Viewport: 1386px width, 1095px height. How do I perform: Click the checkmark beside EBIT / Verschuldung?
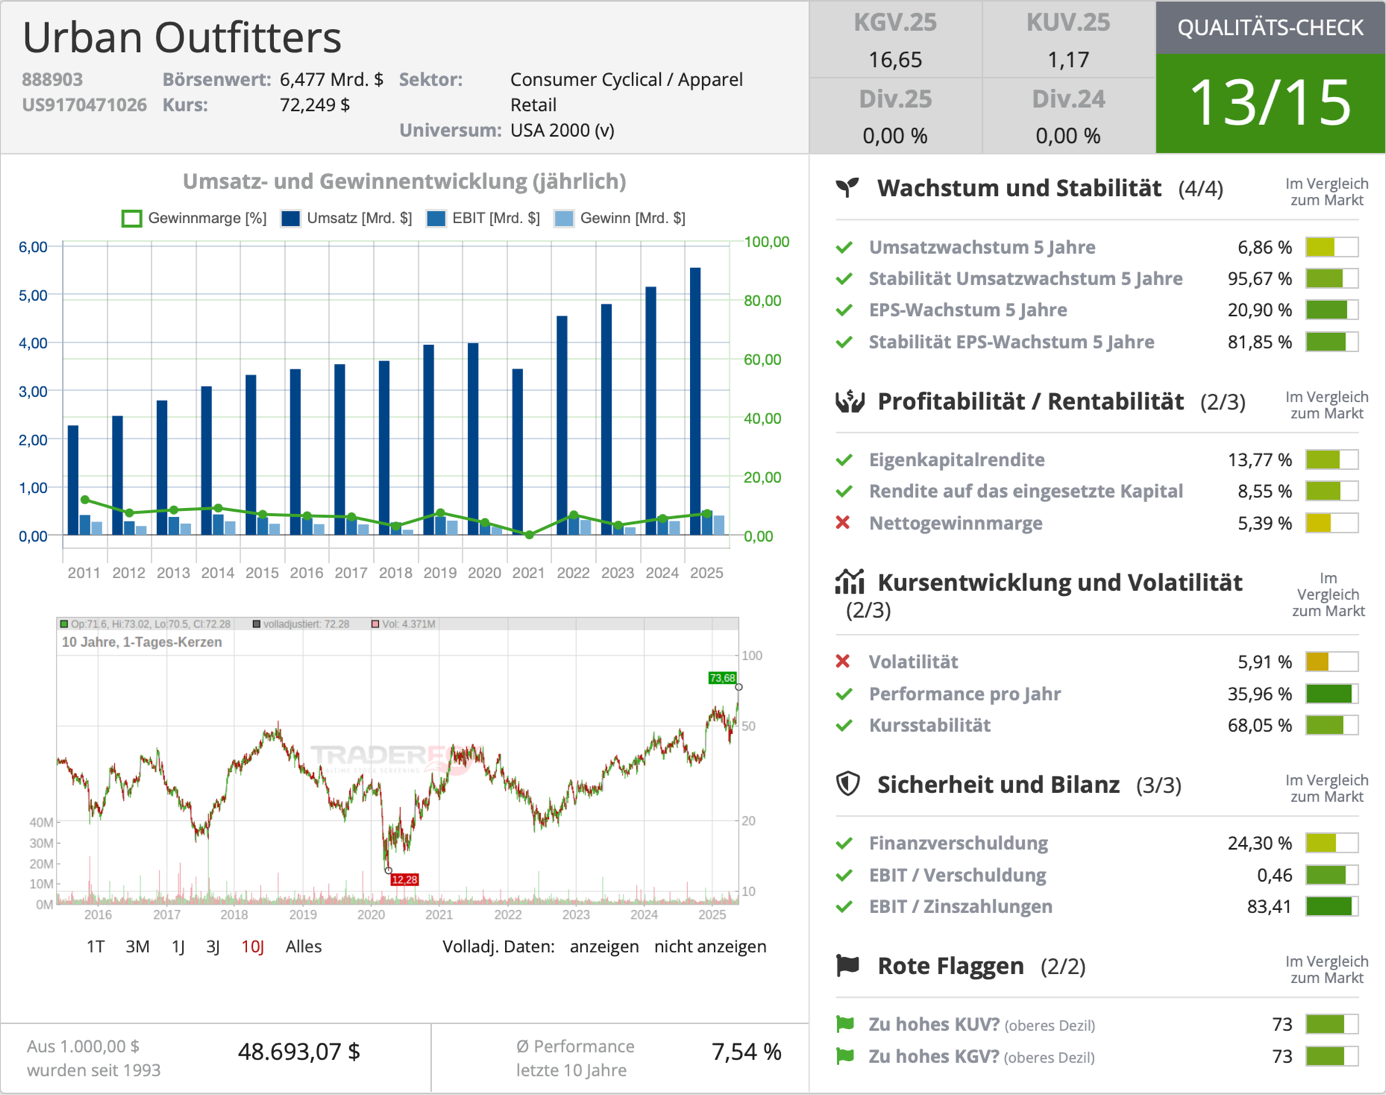click(x=844, y=875)
